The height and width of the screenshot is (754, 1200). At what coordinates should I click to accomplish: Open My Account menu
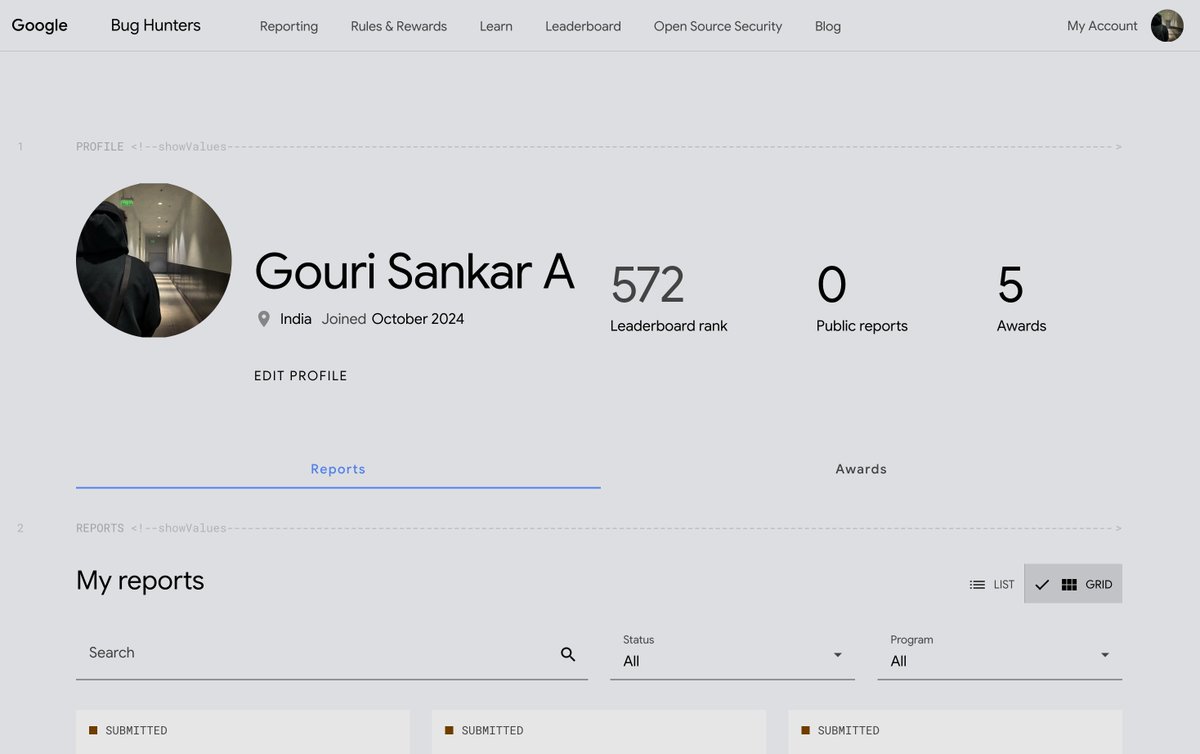pos(1102,26)
